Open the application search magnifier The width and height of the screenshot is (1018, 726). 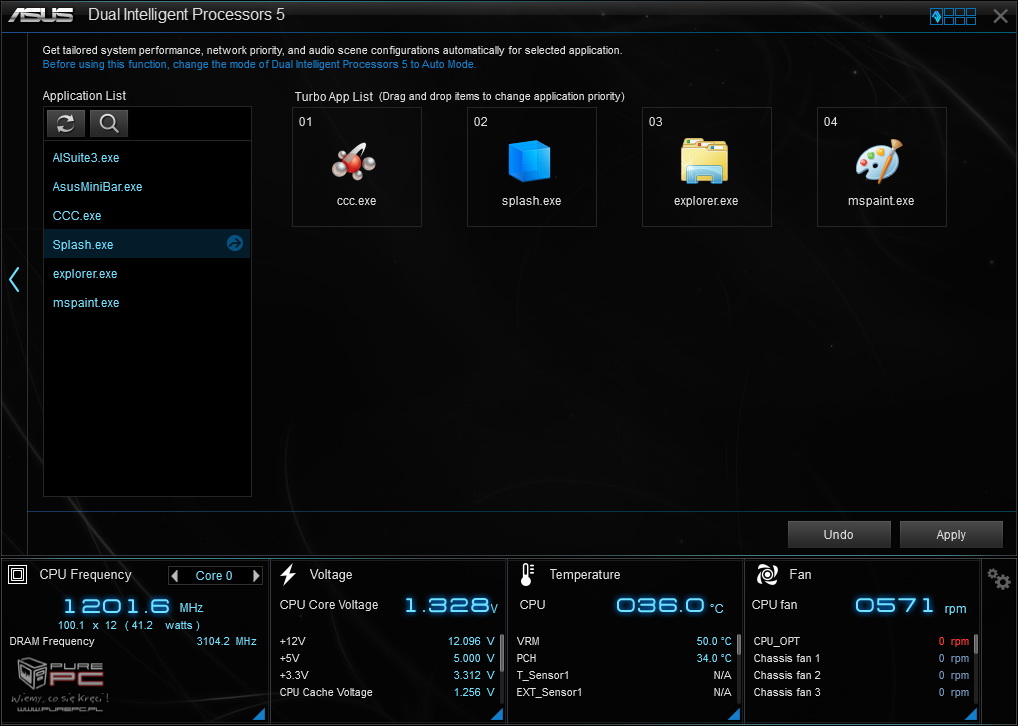click(109, 123)
